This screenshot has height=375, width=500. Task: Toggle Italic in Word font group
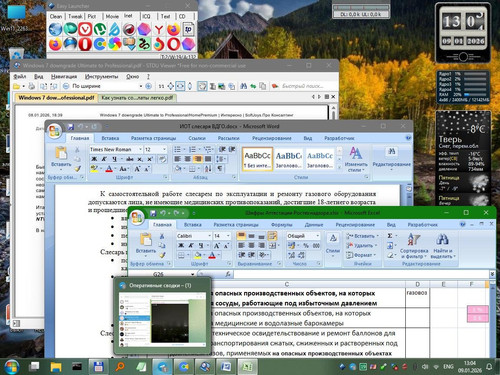[104, 159]
